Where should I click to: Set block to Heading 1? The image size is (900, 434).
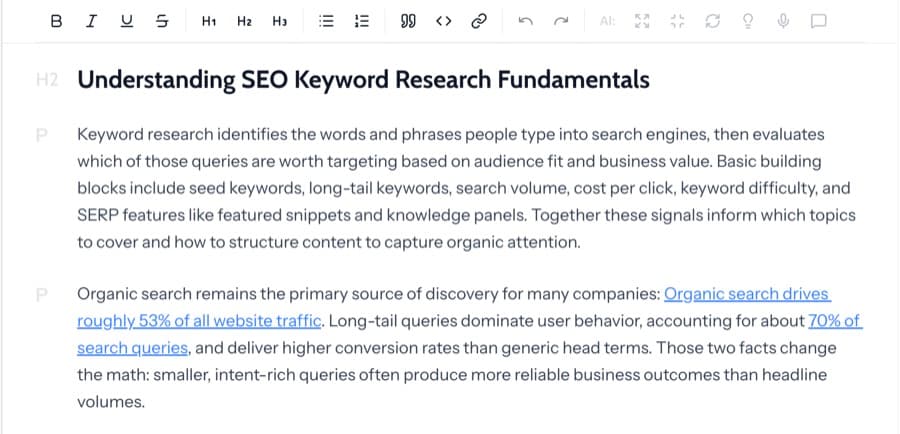pos(208,20)
